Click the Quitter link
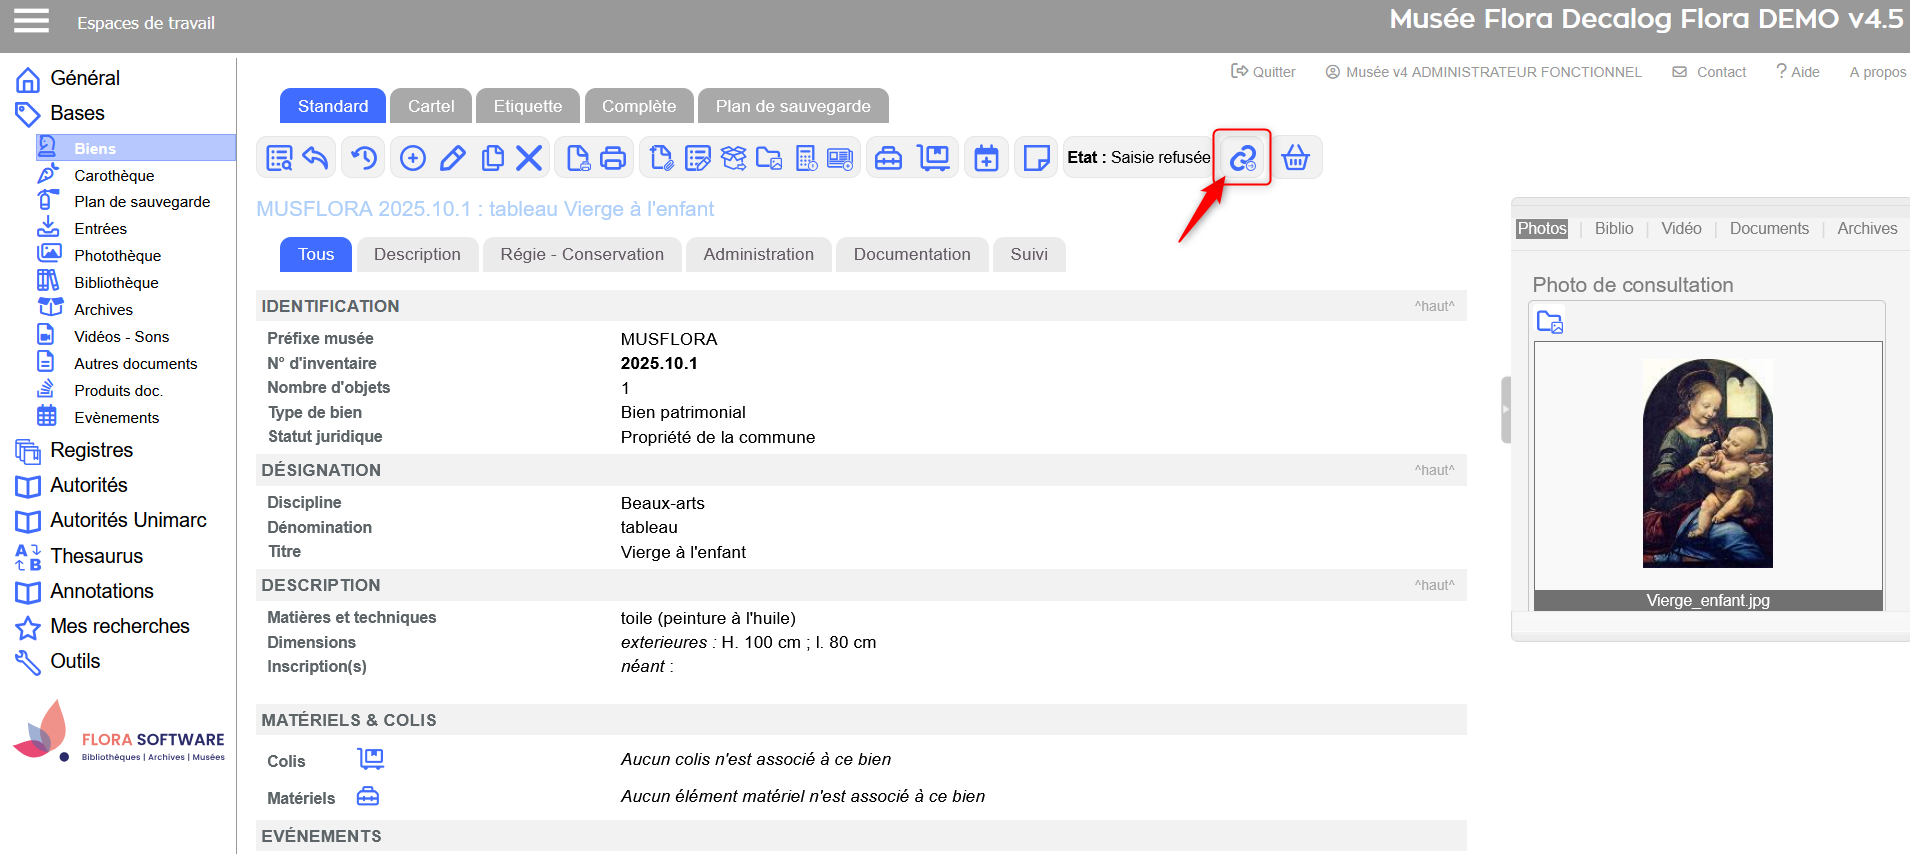This screenshot has height=854, width=1910. tap(1263, 72)
